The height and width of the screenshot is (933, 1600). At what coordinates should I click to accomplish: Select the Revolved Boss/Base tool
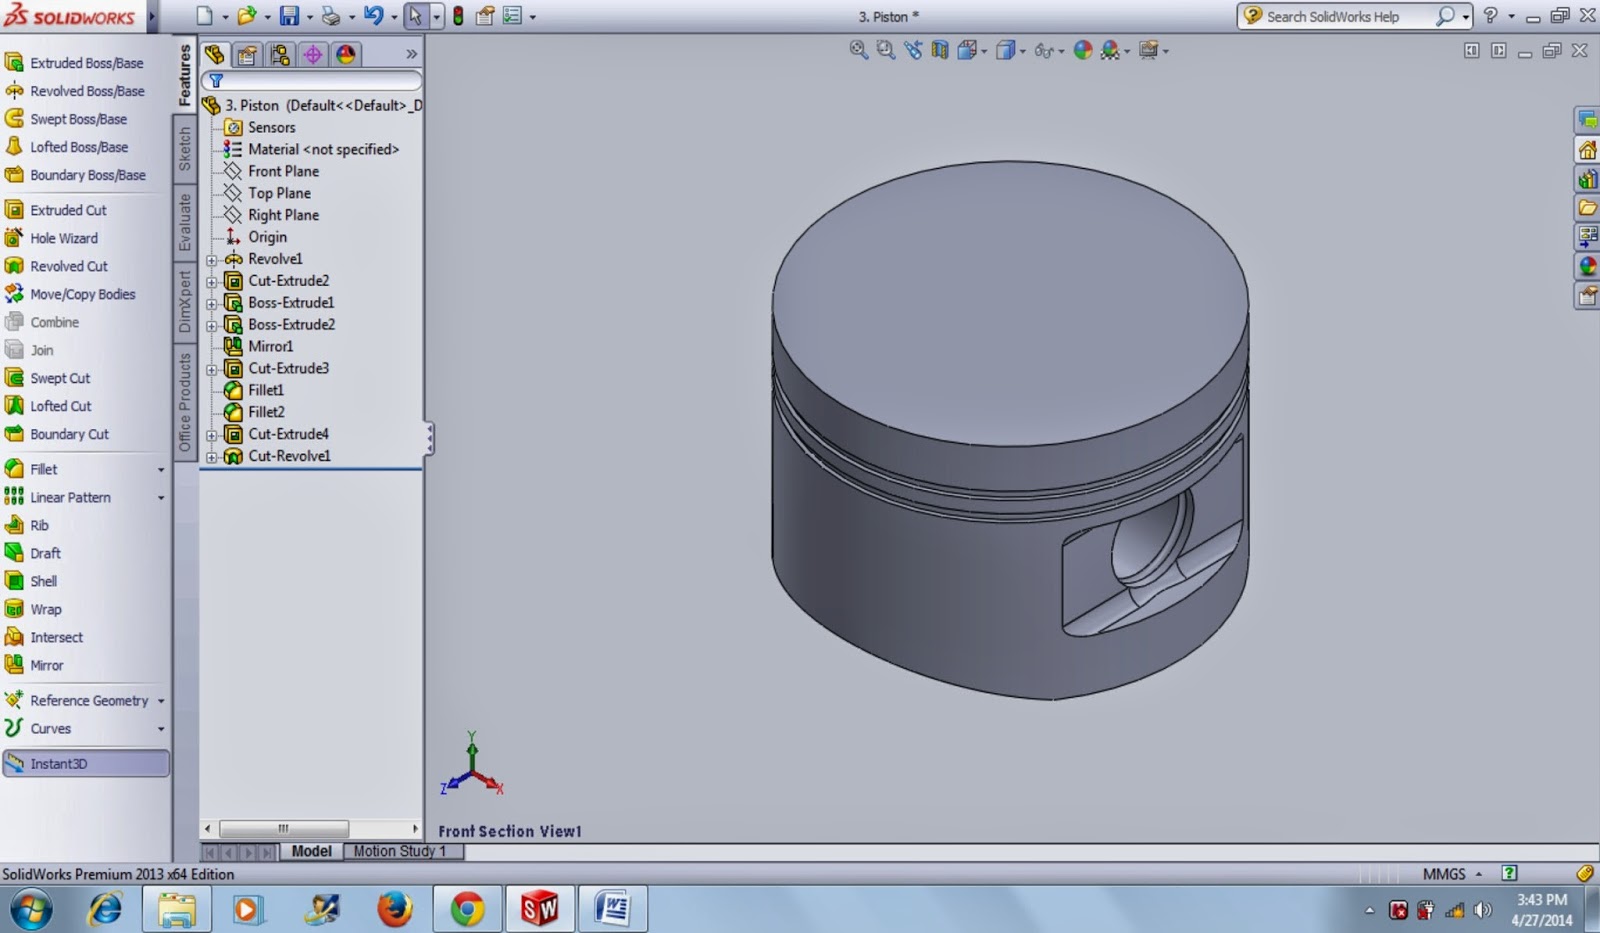[75, 91]
